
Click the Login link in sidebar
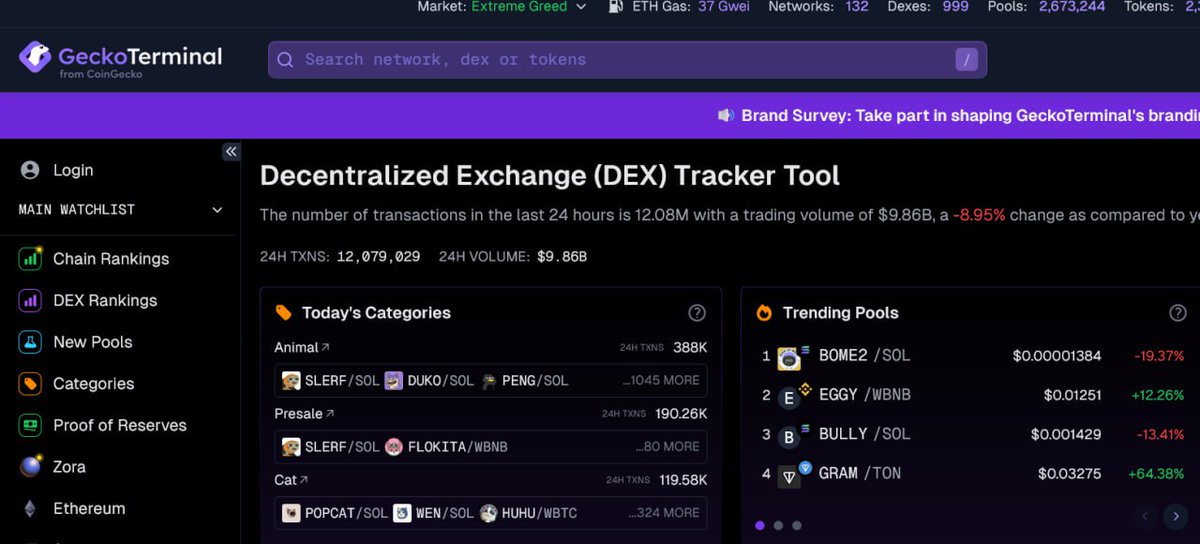pos(73,170)
